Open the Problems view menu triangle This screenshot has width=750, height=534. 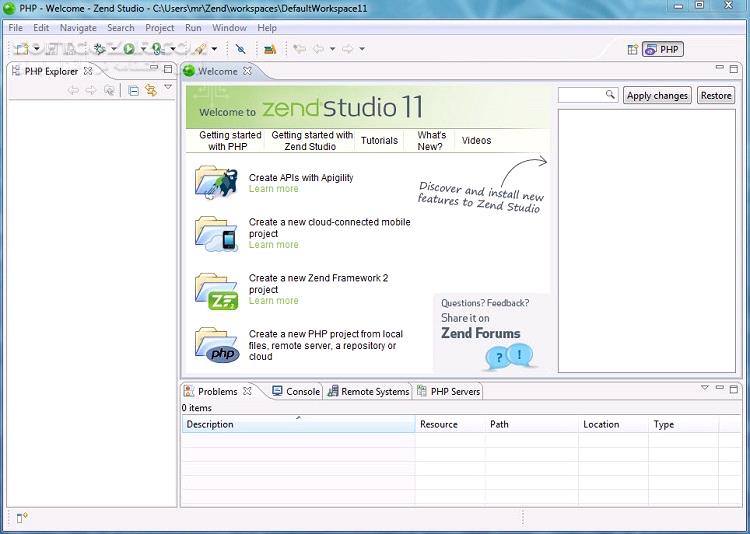tap(705, 388)
